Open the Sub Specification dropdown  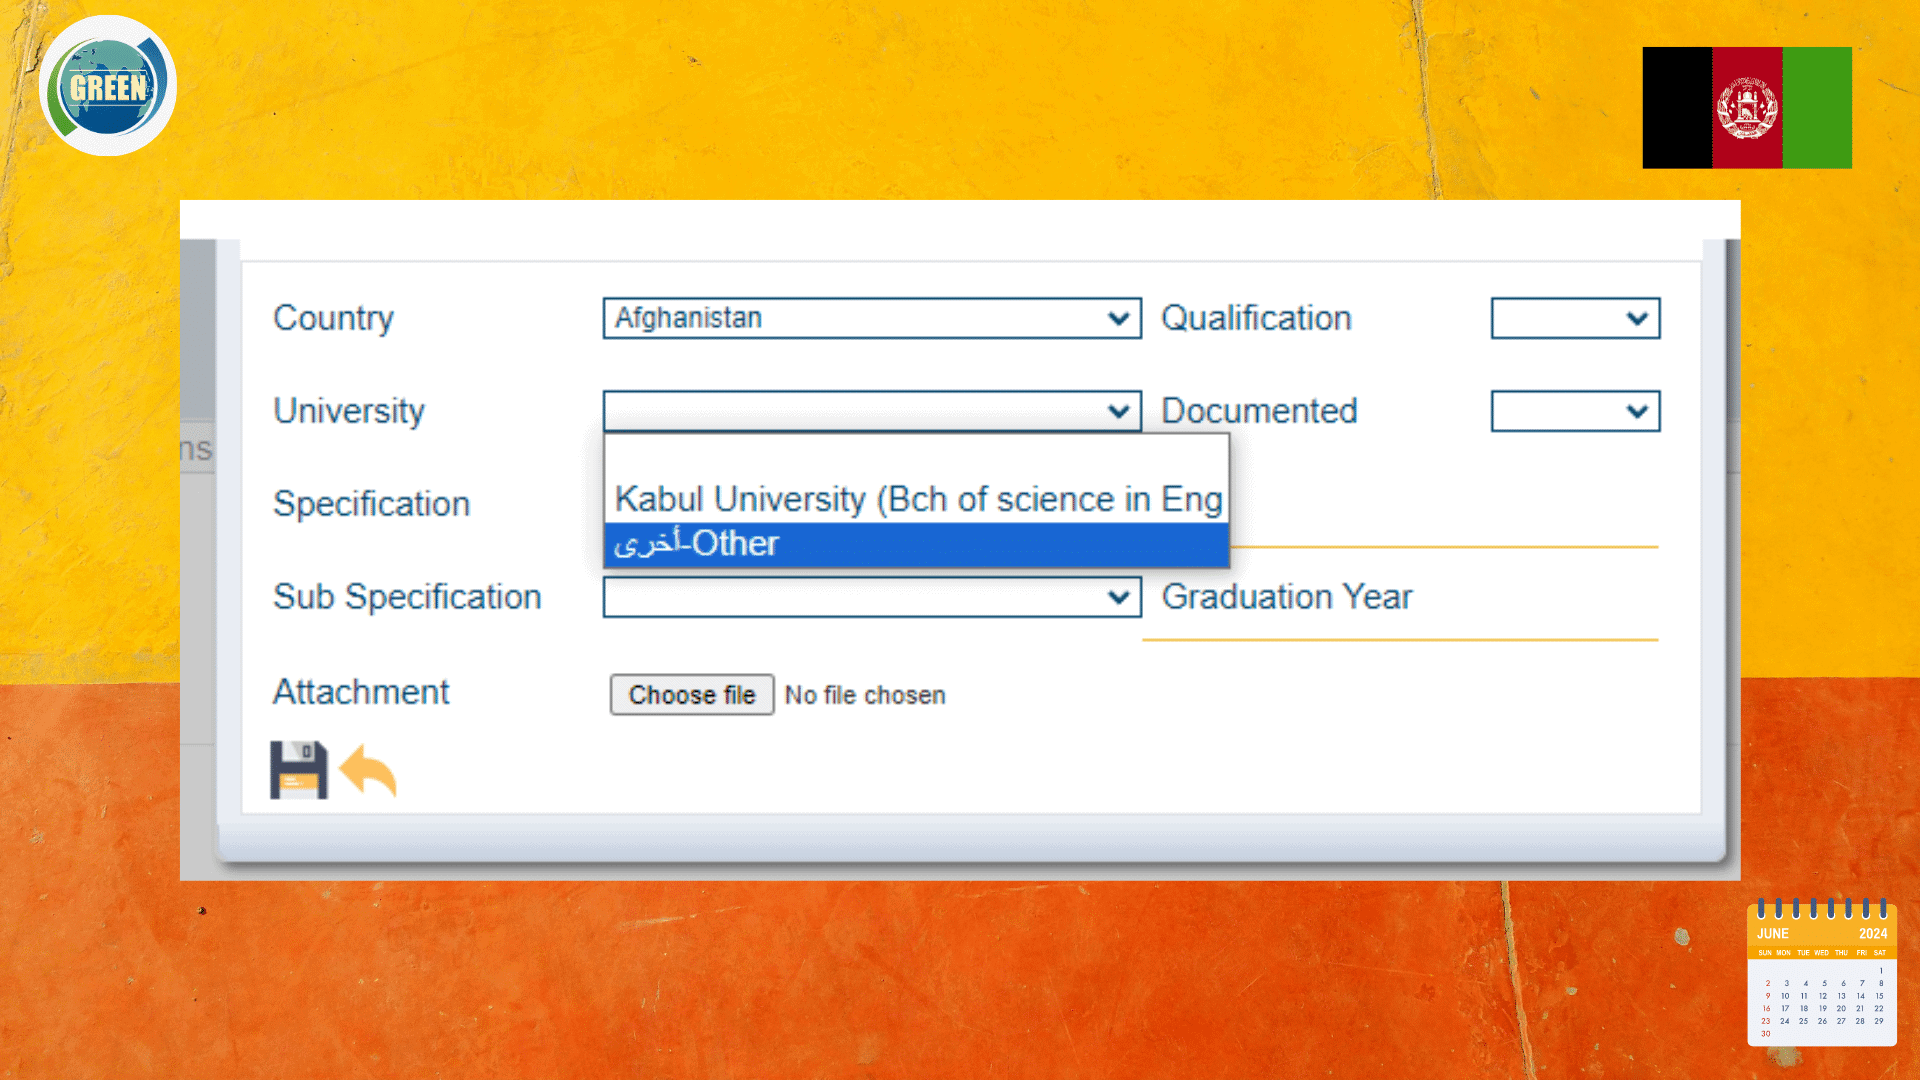click(871, 597)
